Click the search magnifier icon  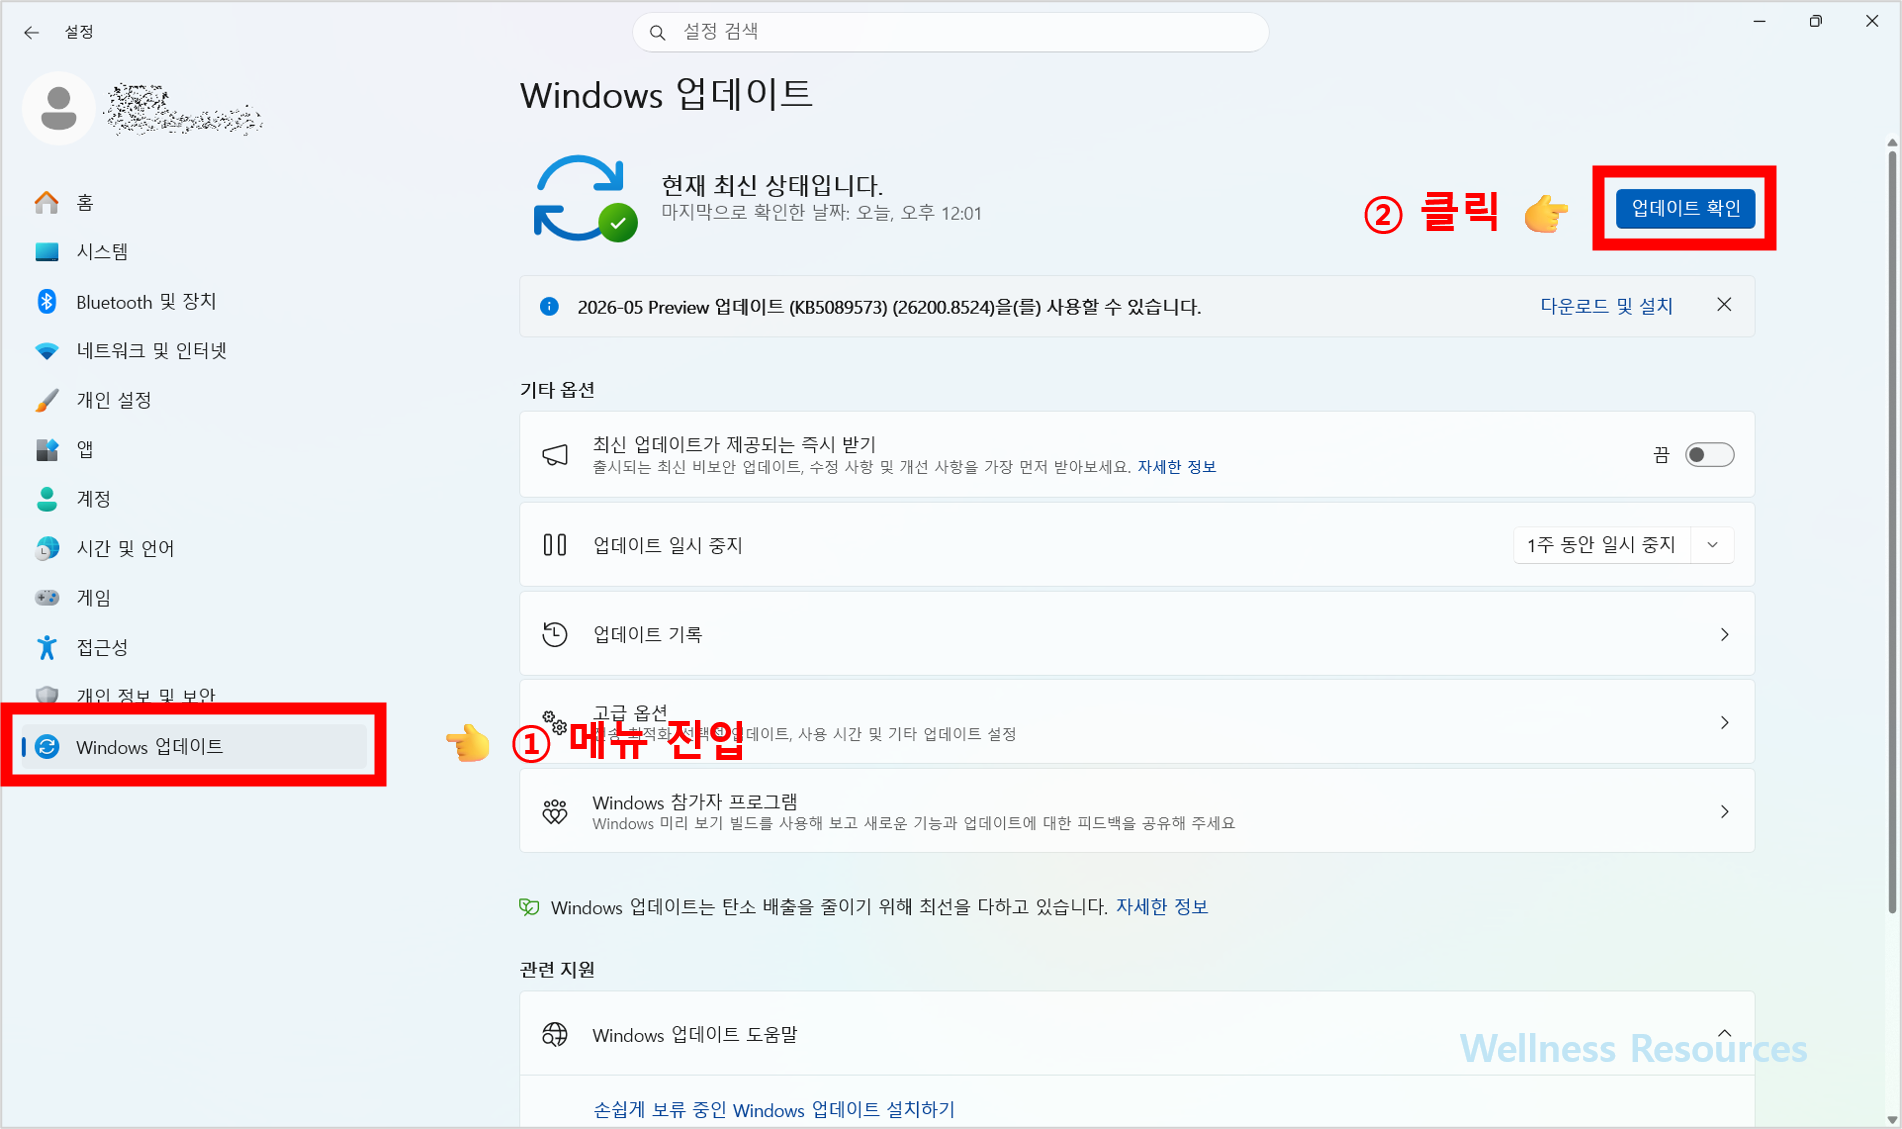point(657,33)
